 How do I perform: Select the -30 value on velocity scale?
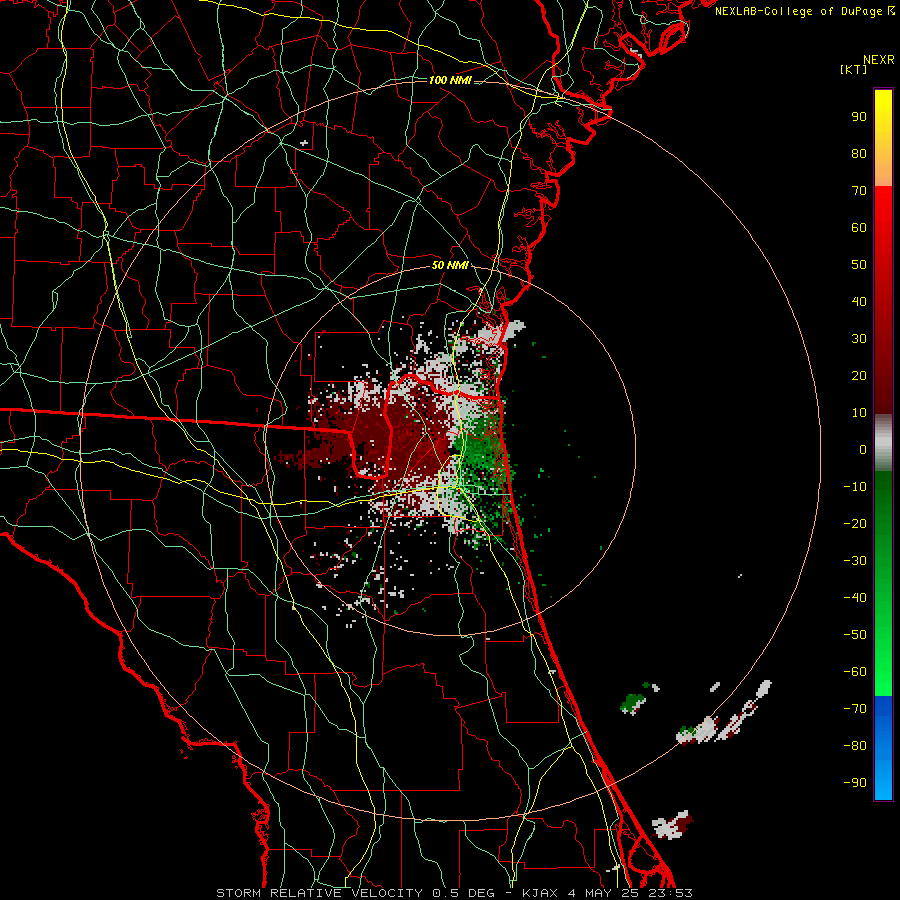coord(855,561)
